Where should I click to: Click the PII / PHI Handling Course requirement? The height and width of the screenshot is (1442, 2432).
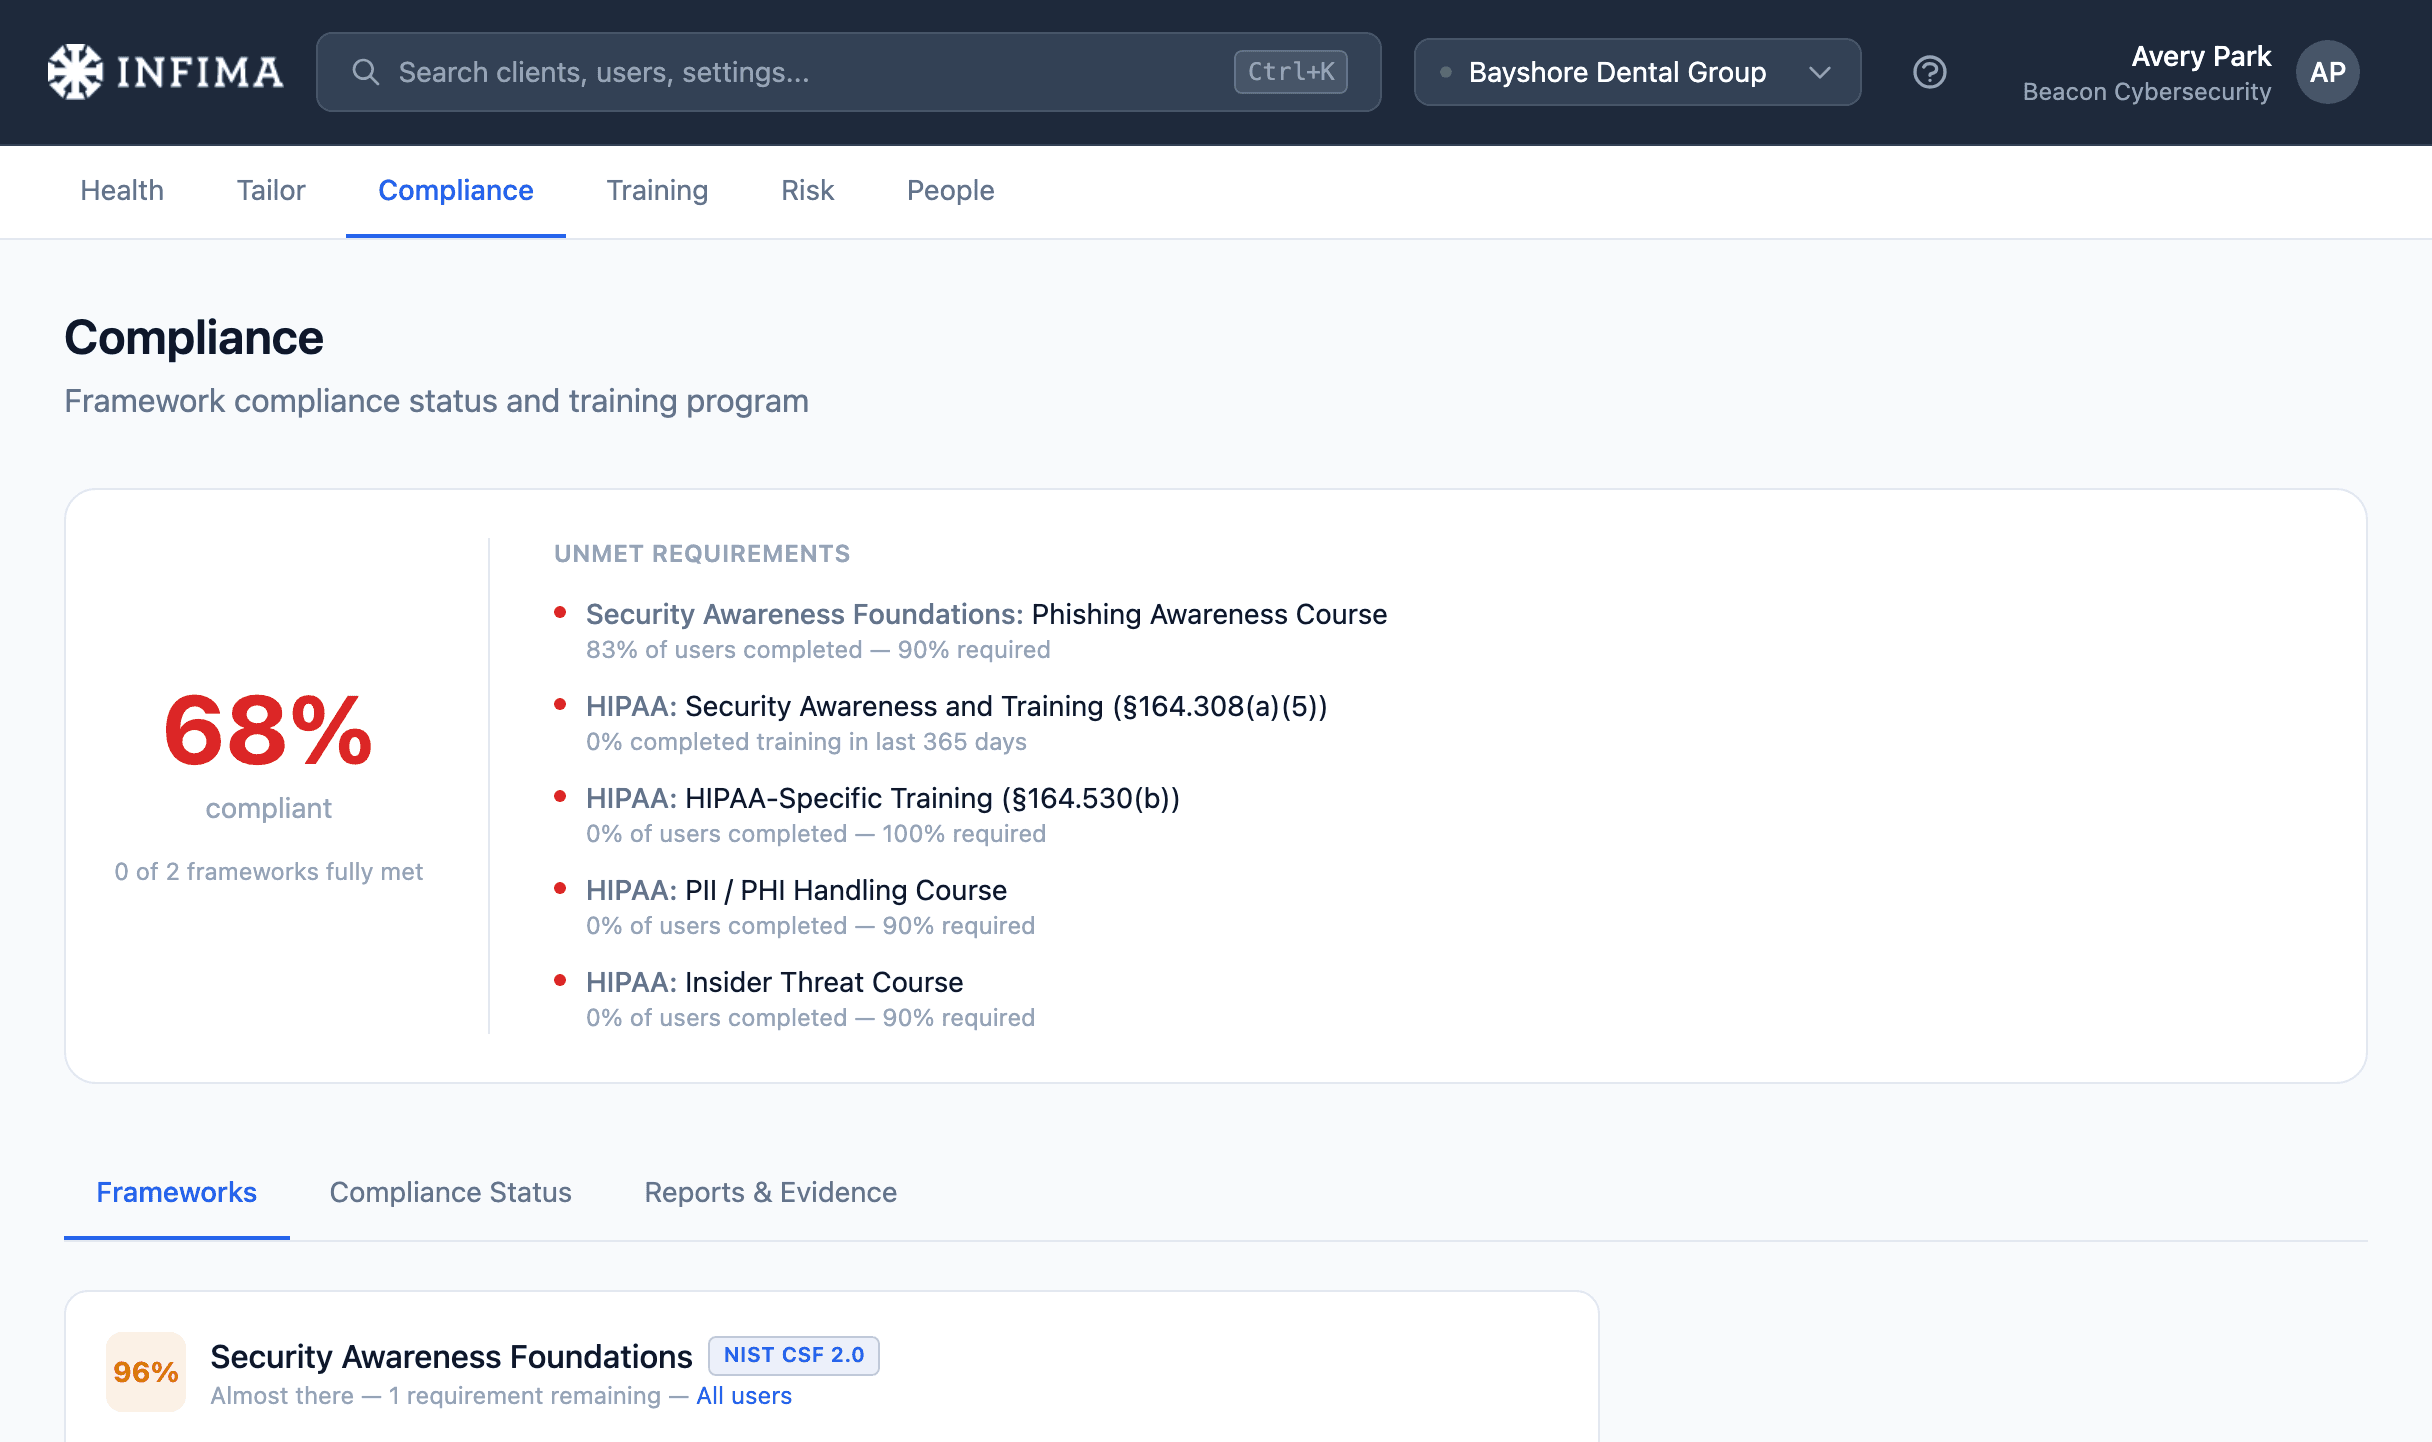796,890
